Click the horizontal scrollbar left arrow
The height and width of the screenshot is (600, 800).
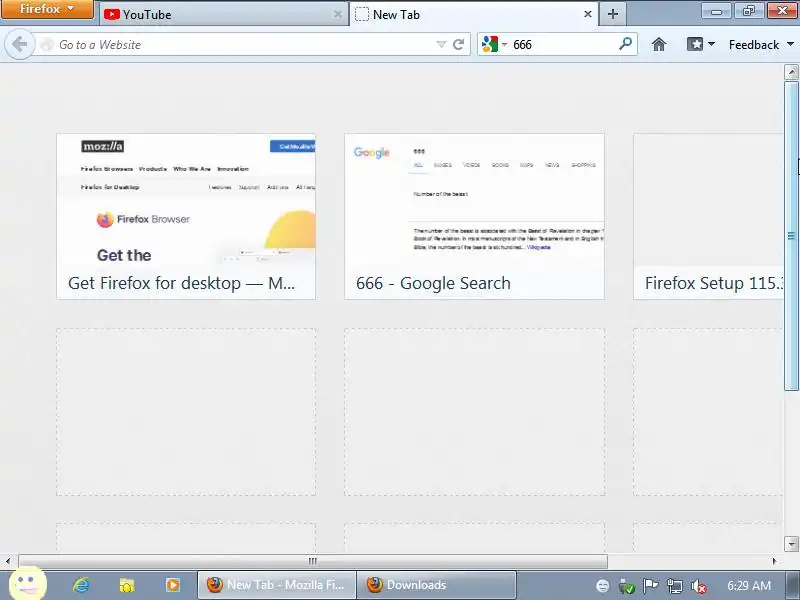(8, 561)
